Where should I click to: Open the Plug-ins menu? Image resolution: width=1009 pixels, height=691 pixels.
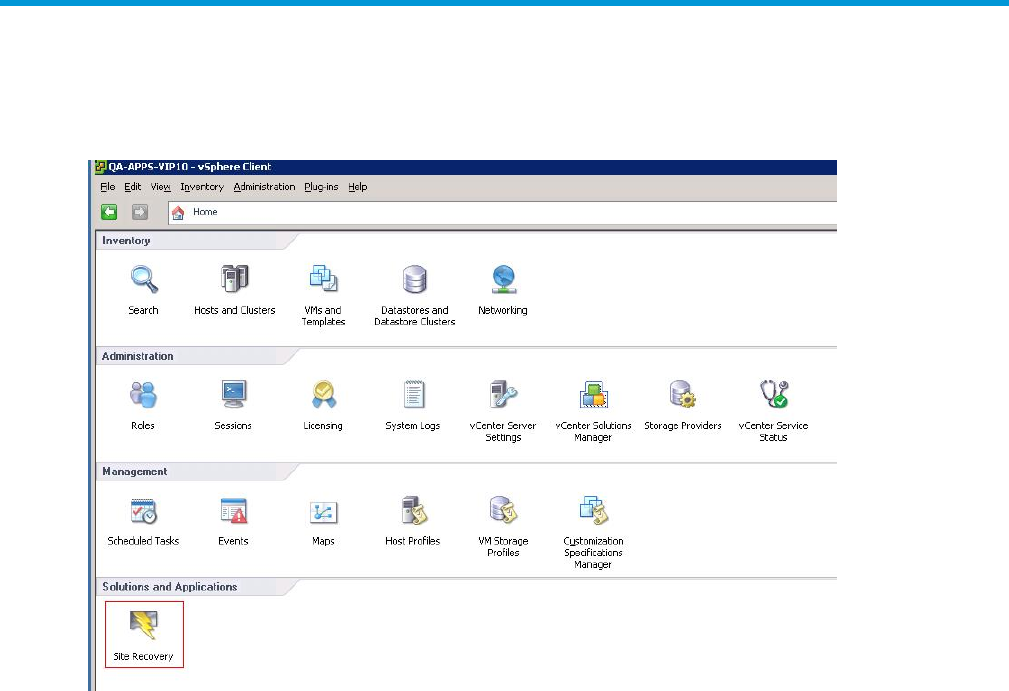321,187
